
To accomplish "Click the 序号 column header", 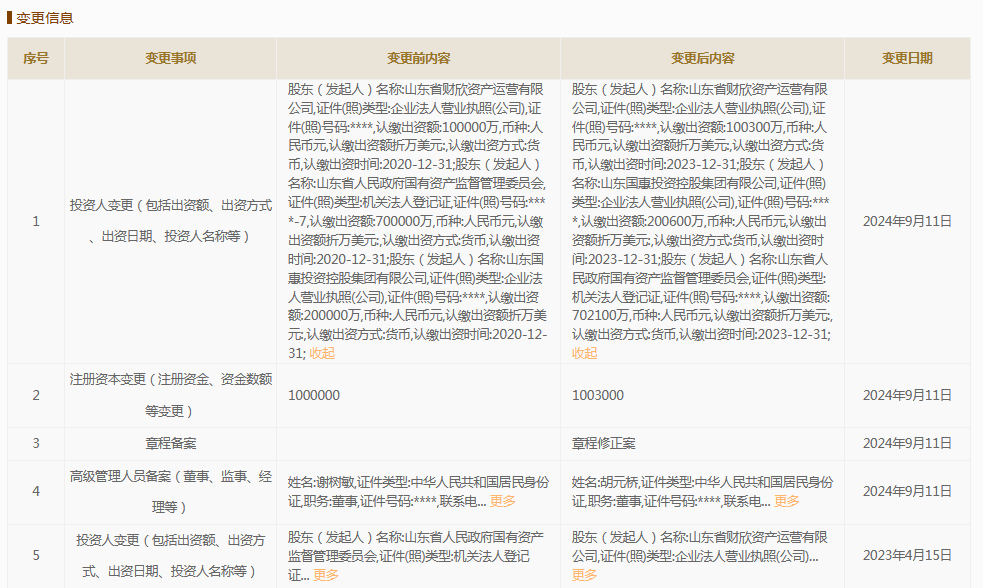I will click(36, 59).
